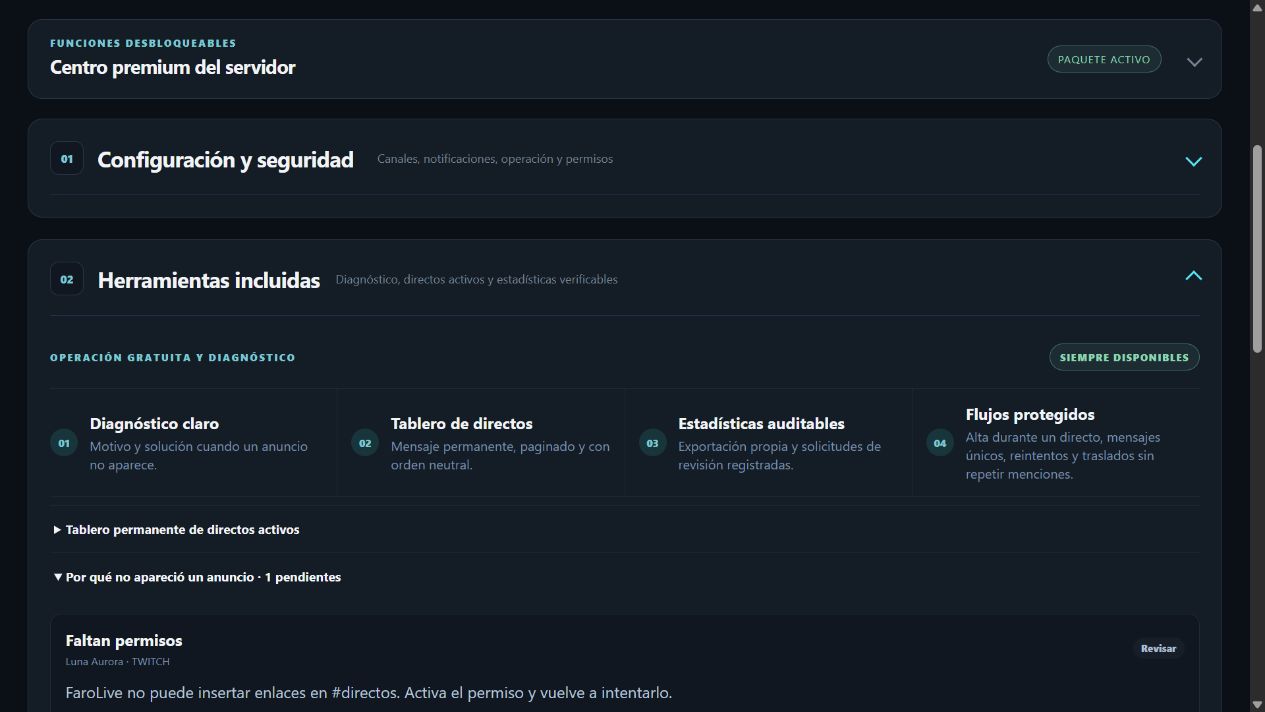Click round 02 icon of Tablero de directos

(365, 442)
